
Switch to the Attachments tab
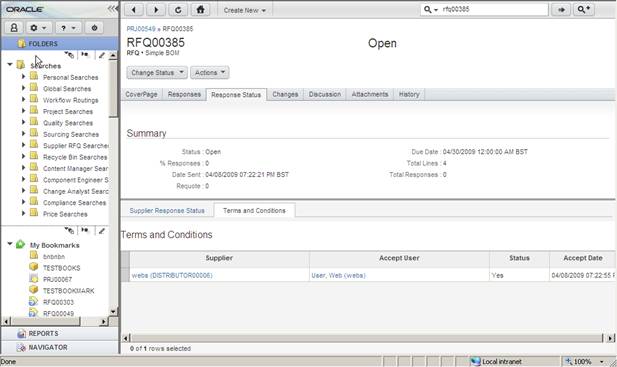[370, 94]
